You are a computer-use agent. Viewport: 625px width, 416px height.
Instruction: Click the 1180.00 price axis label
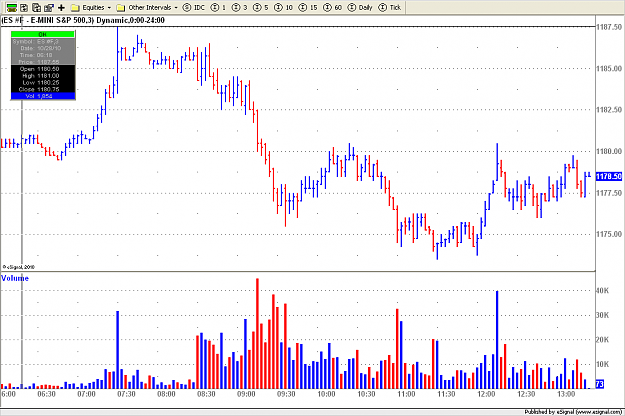pos(609,151)
